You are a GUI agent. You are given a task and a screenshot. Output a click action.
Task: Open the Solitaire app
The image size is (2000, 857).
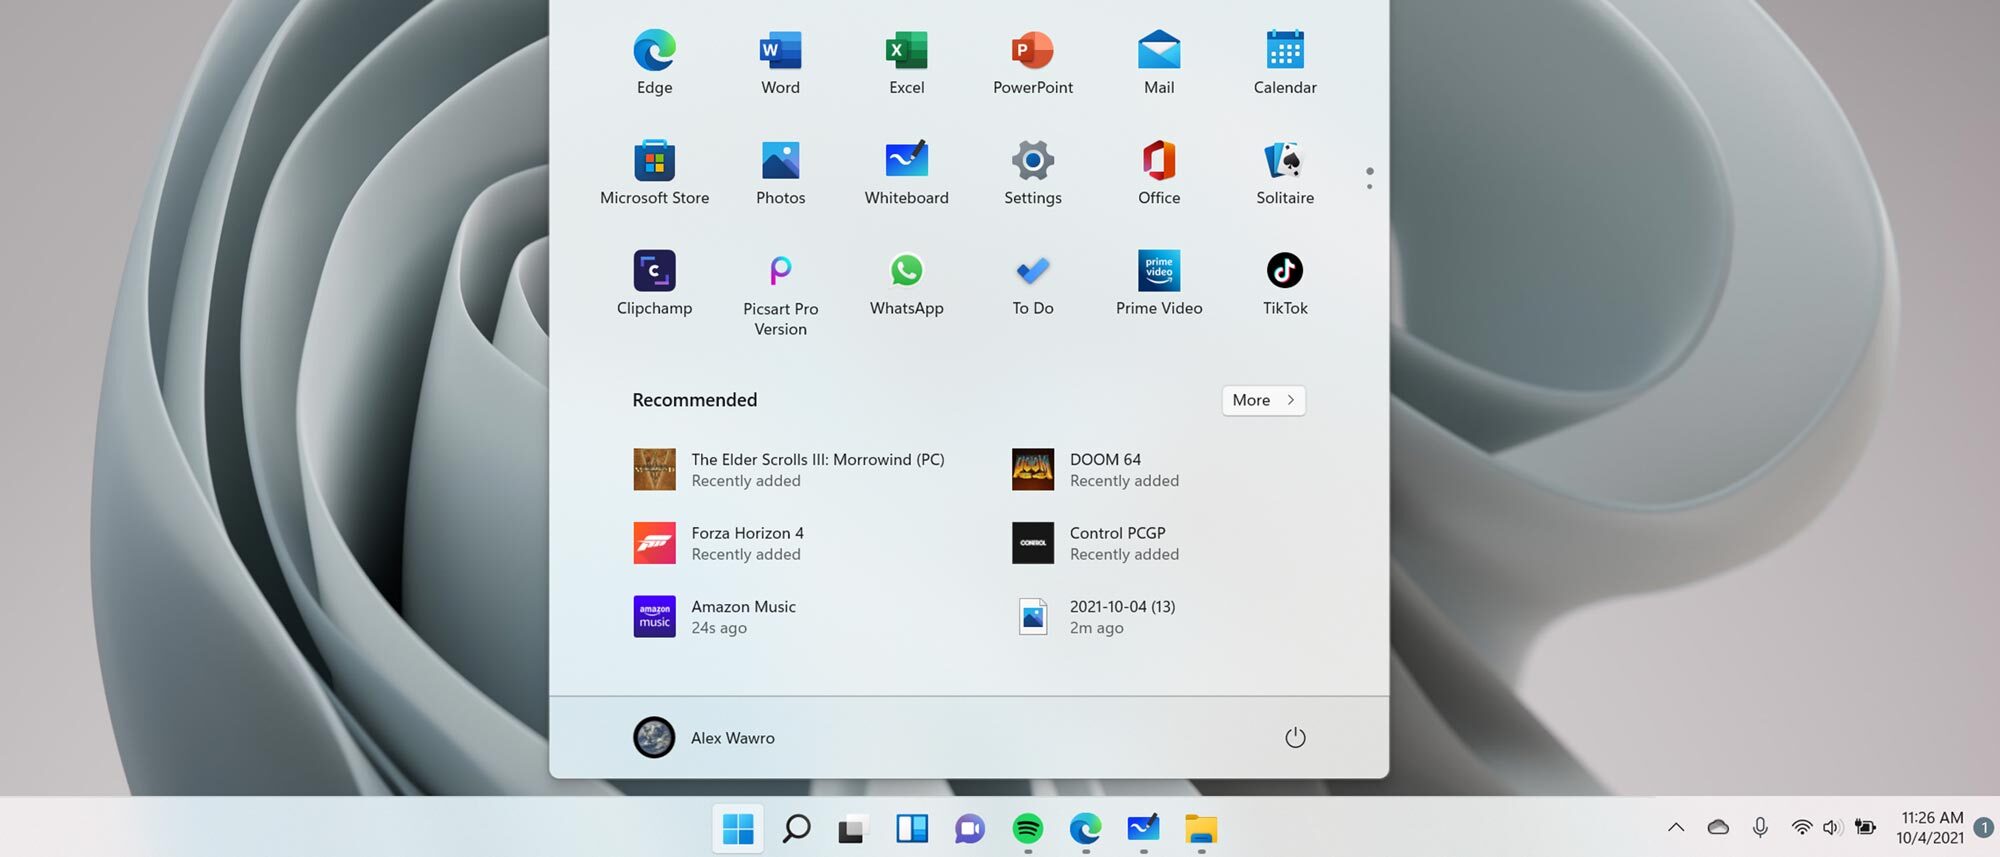1284,173
